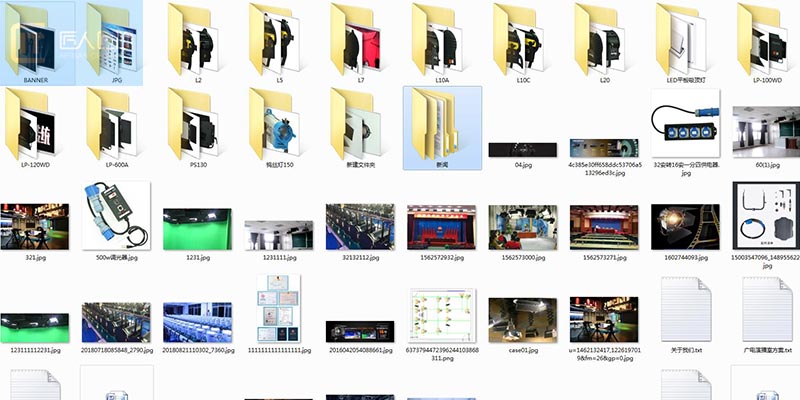Select the highlighted 新闻 folder
The width and height of the screenshot is (800, 400).
click(442, 128)
